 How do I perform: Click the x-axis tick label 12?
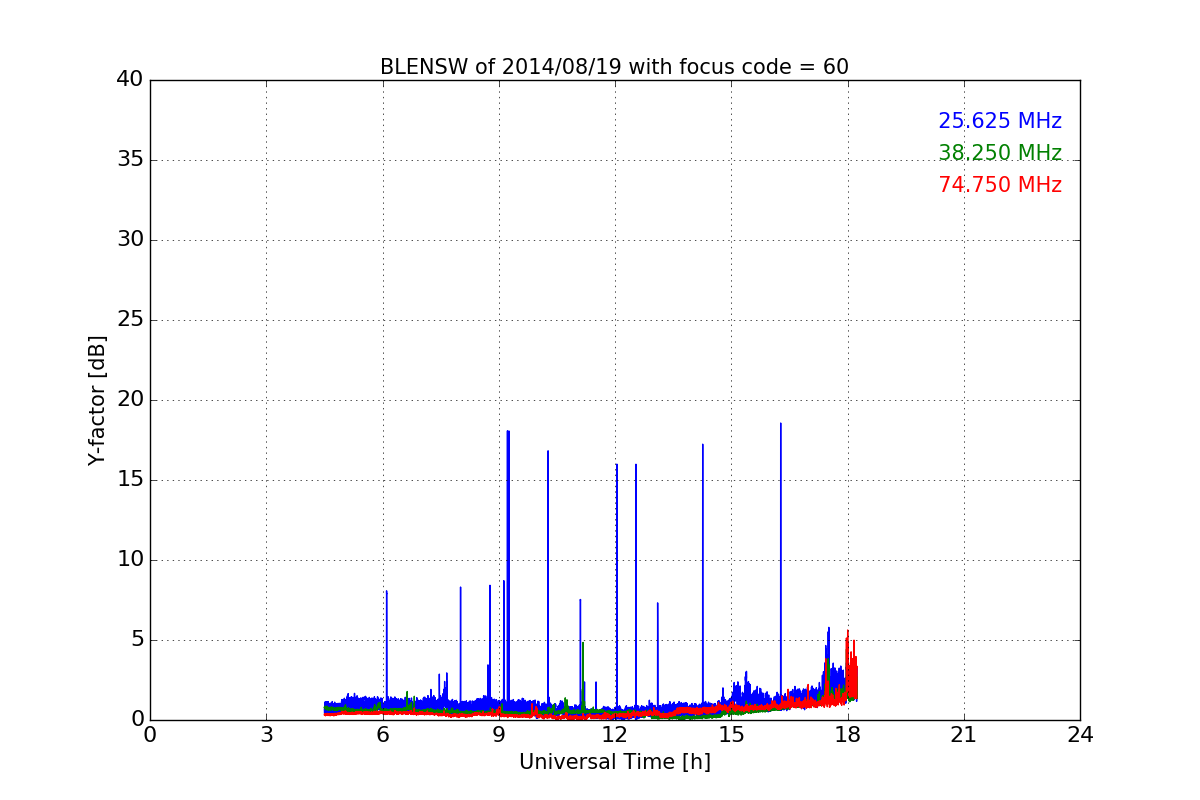point(615,734)
